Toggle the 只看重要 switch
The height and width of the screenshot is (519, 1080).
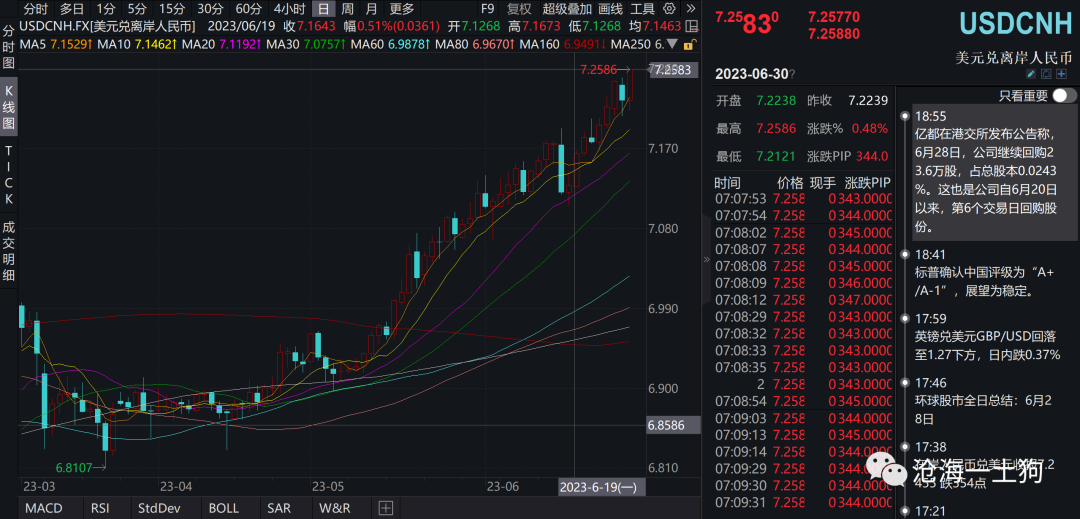(x=1064, y=96)
